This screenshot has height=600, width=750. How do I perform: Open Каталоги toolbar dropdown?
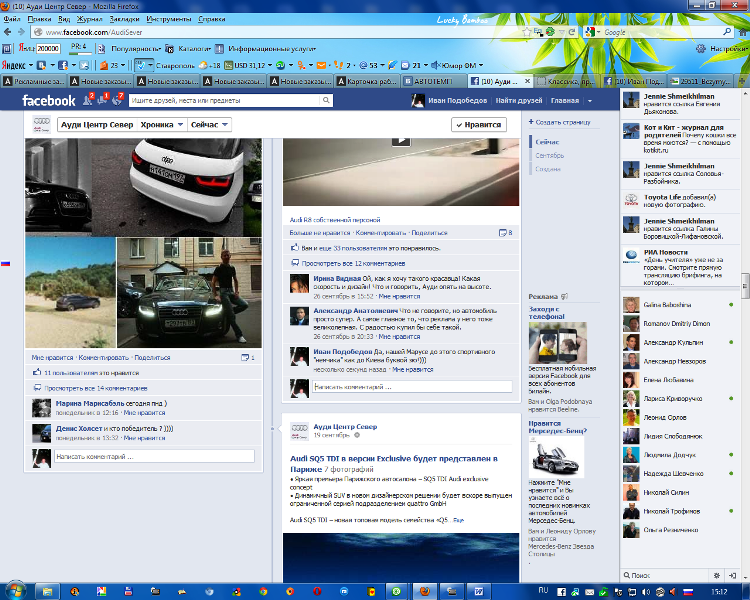194,48
